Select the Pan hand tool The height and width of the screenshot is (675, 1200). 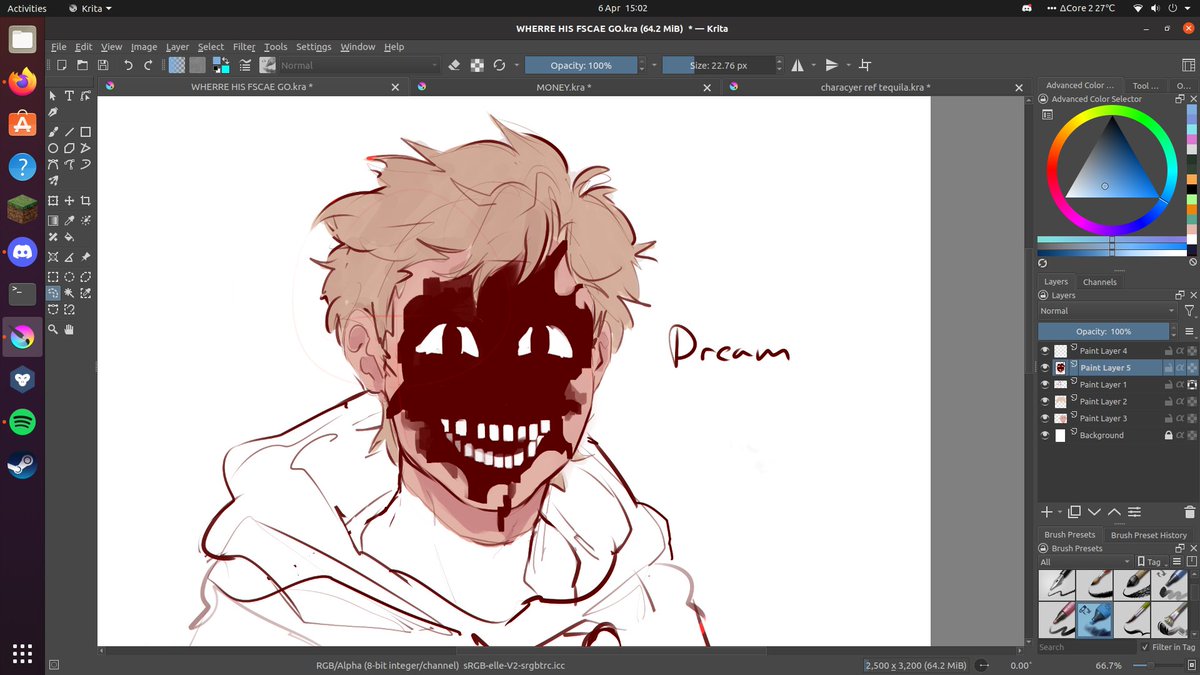coord(69,328)
